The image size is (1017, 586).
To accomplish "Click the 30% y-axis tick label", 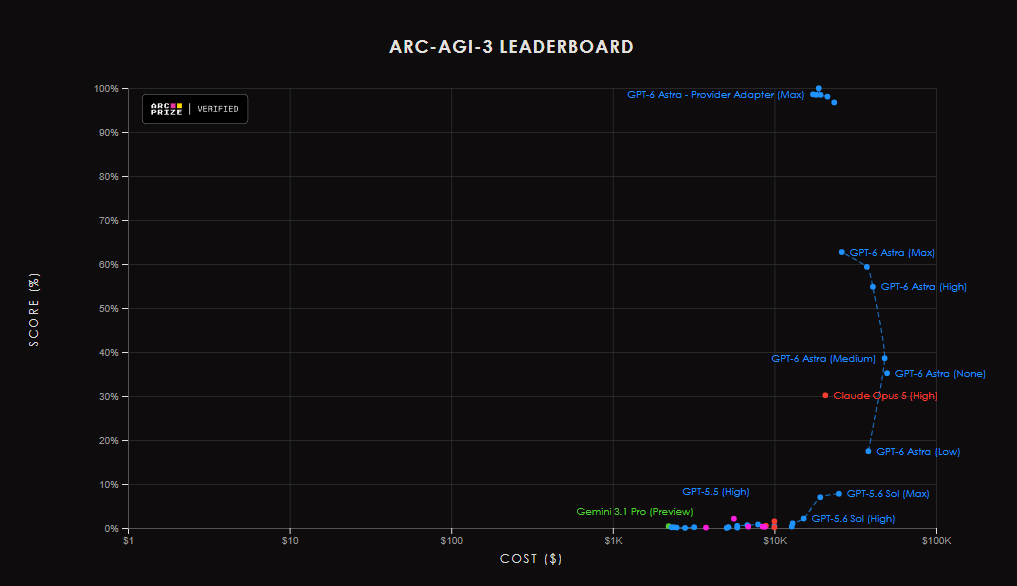I will click(108, 397).
